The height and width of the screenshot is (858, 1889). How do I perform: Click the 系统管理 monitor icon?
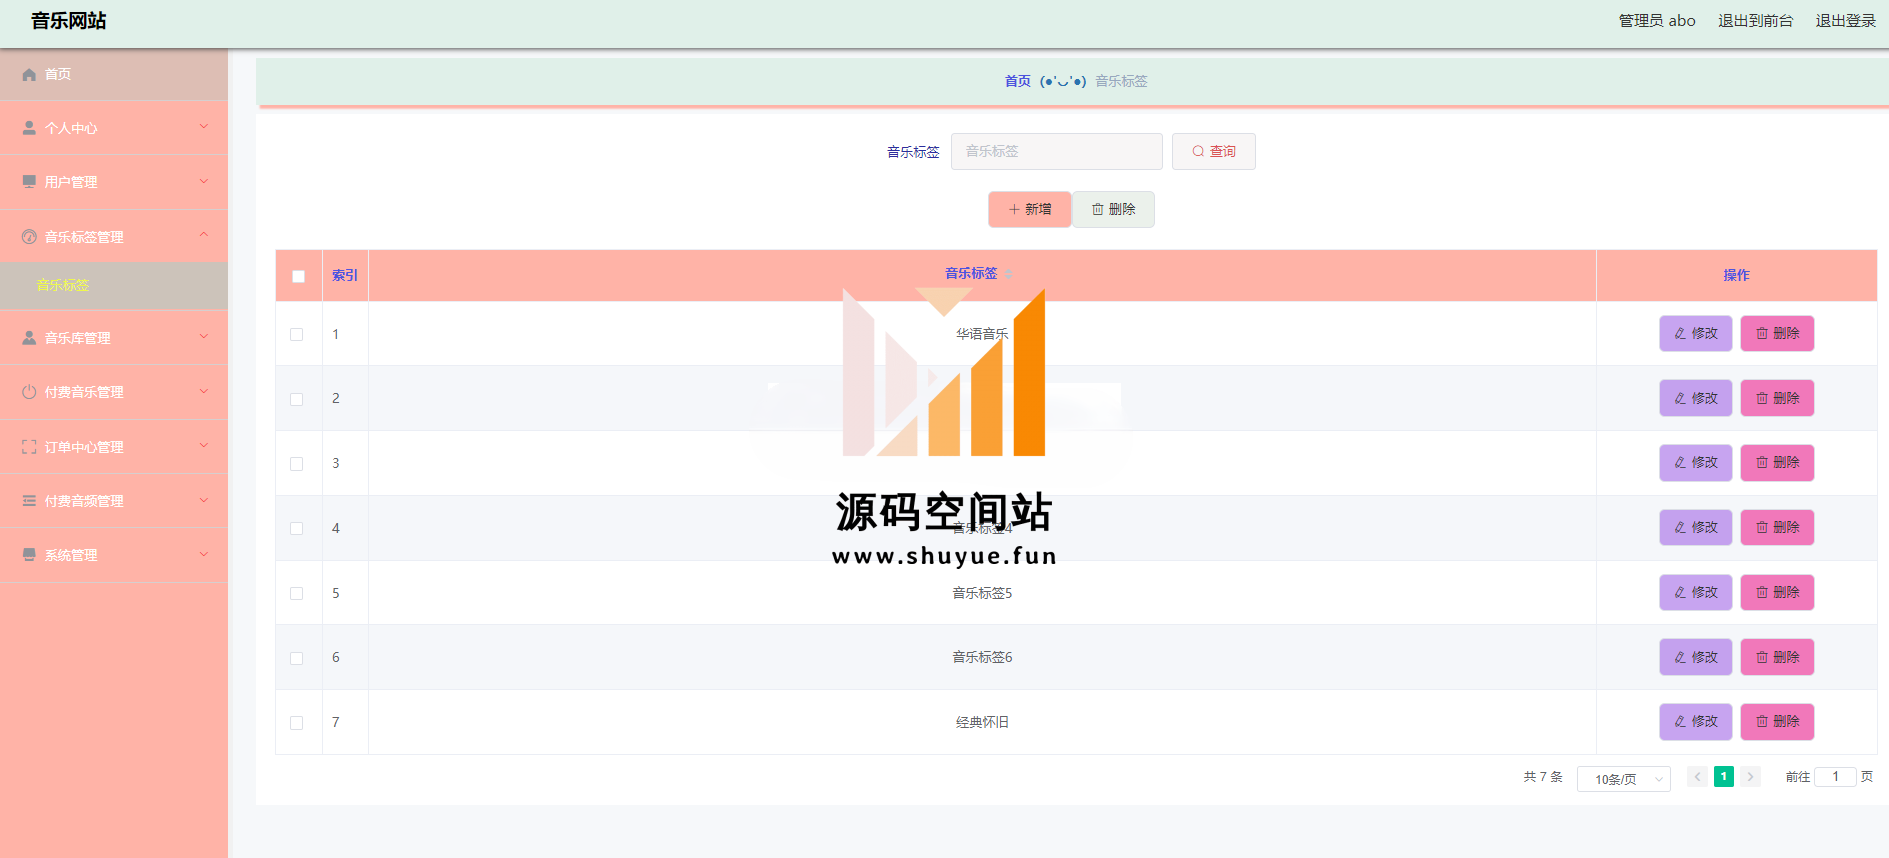(29, 555)
